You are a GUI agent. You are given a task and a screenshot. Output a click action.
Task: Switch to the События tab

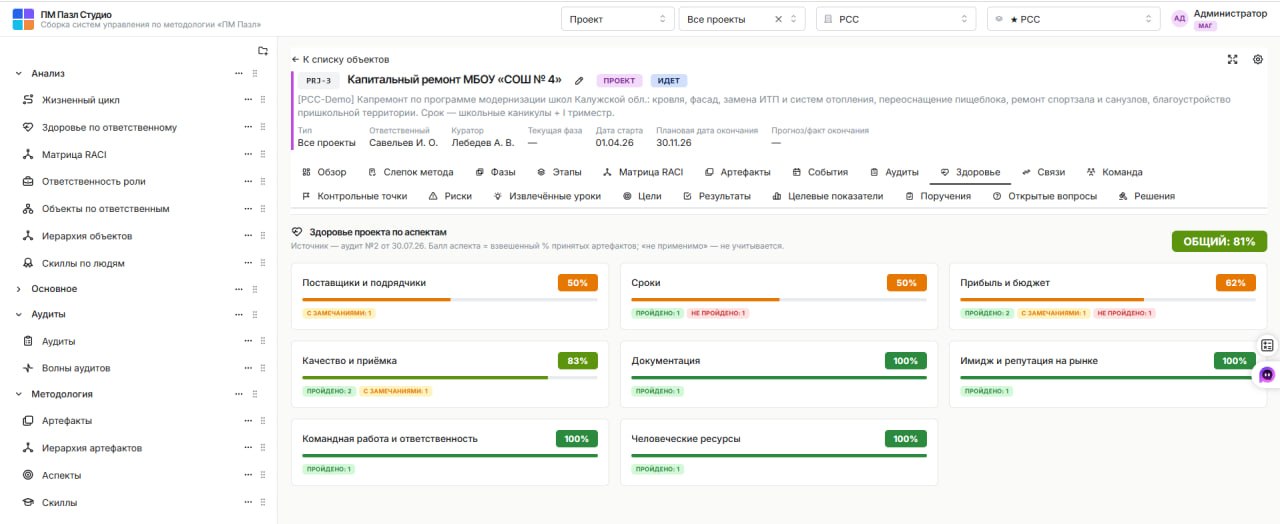[x=820, y=172]
